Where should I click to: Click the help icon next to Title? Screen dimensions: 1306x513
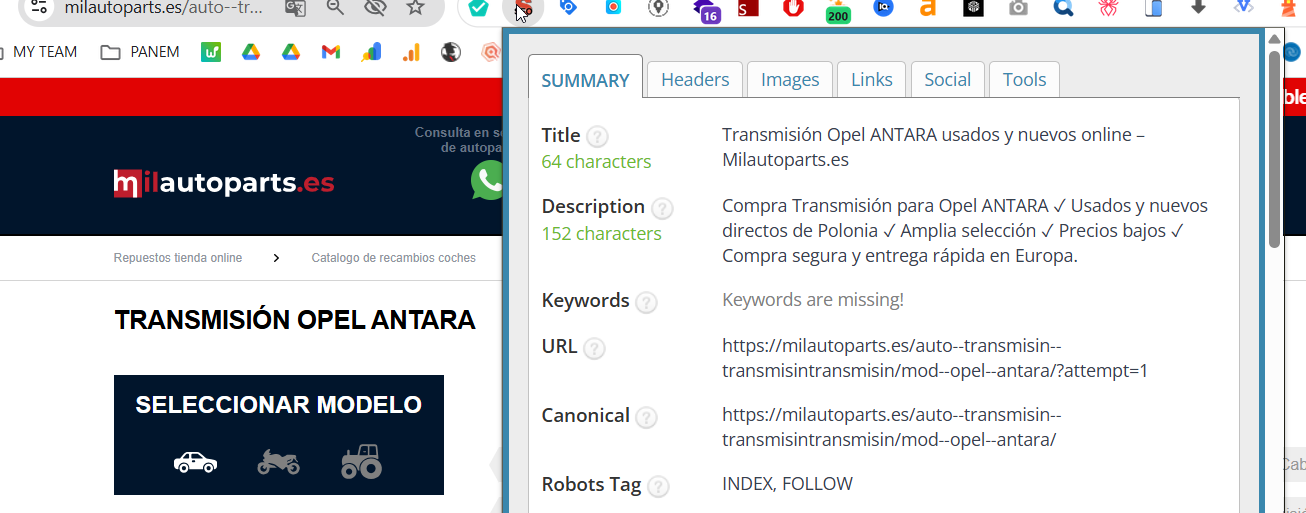coord(597,137)
